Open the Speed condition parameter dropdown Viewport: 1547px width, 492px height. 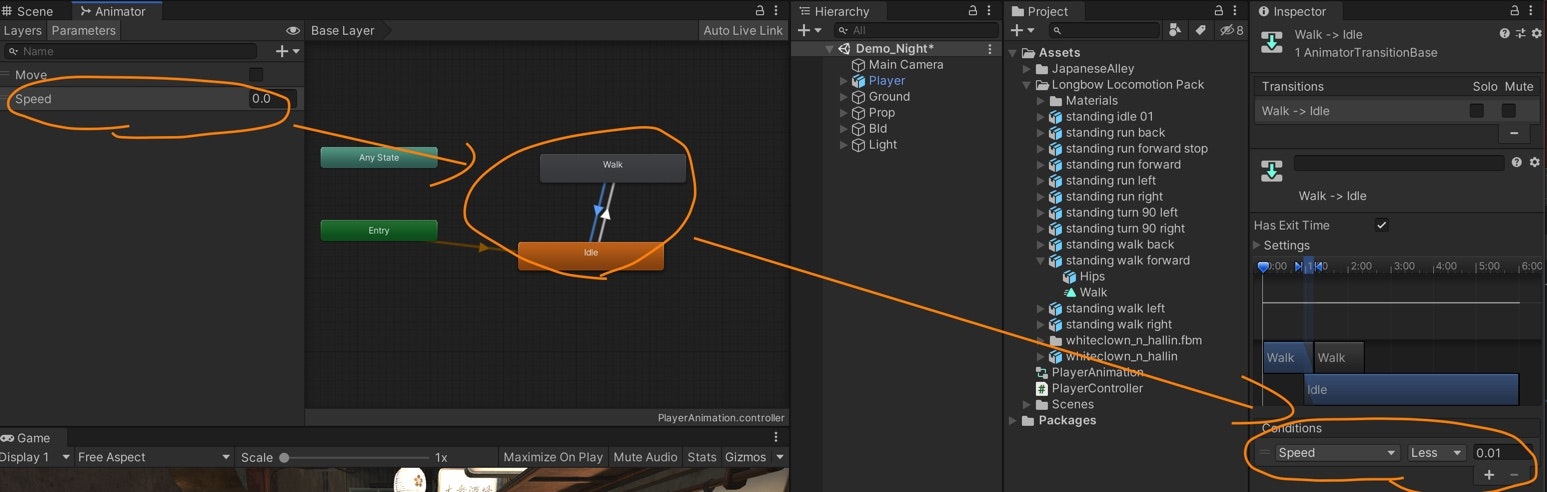[x=1337, y=453]
